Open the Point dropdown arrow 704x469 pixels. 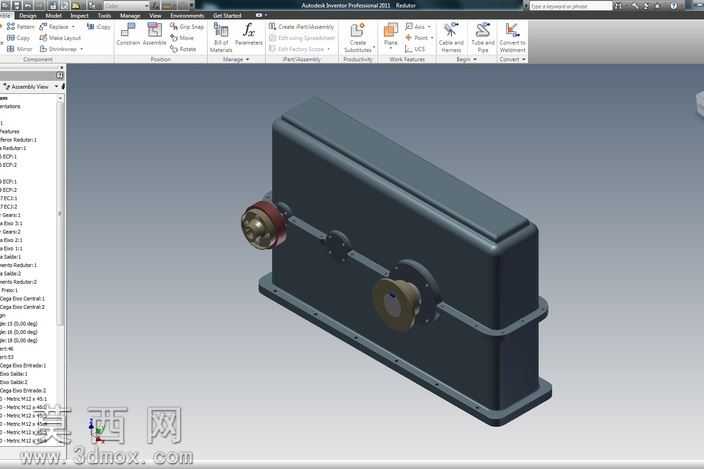pos(432,38)
